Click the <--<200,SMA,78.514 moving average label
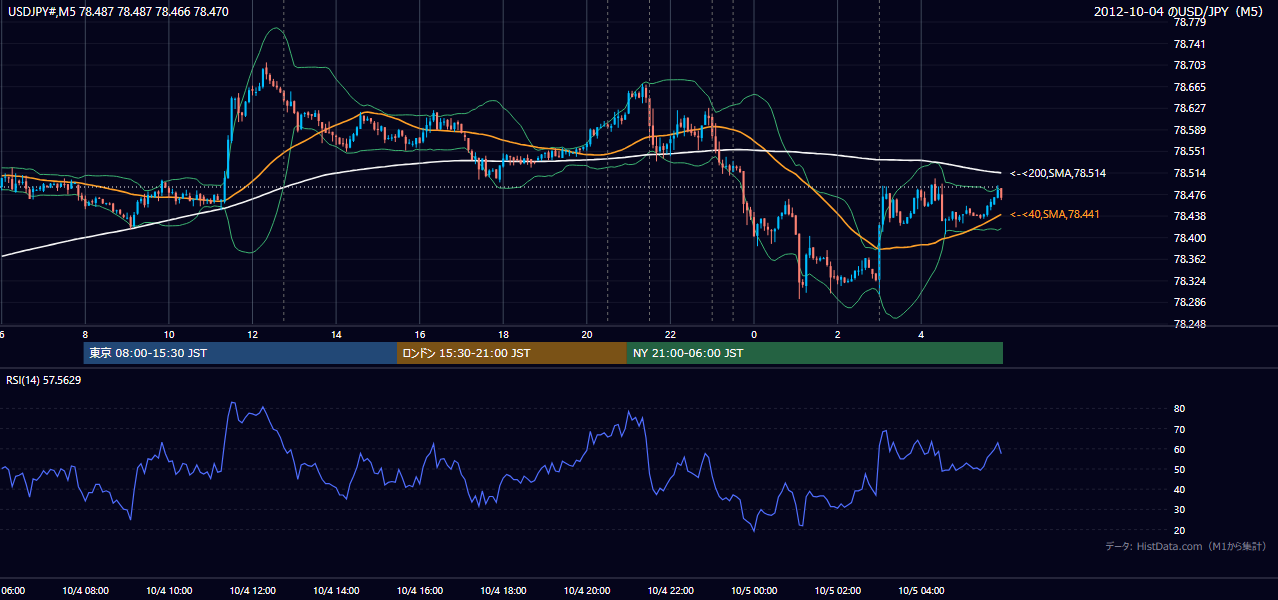The height and width of the screenshot is (600, 1278). click(1058, 174)
